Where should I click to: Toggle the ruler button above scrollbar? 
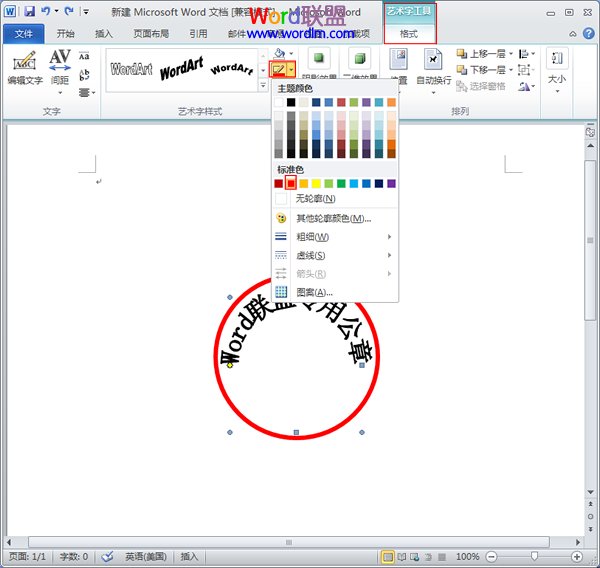click(590, 131)
